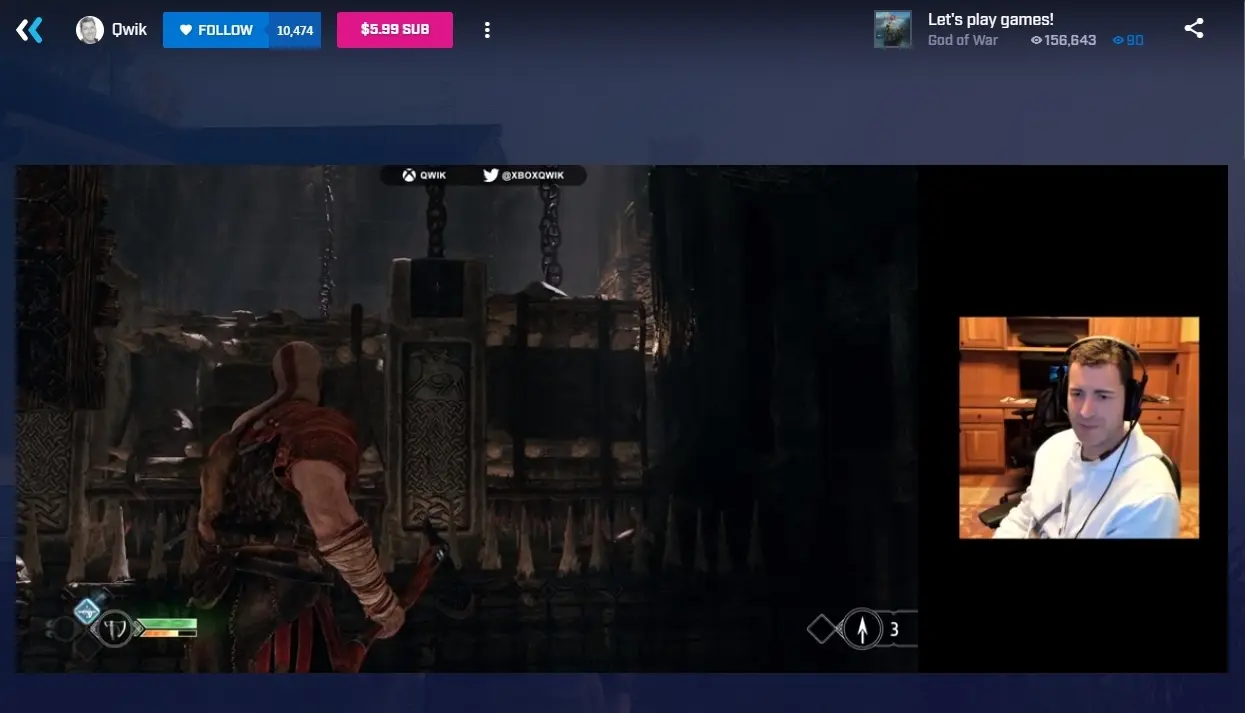The height and width of the screenshot is (713, 1245).
Task: Open the God of War game thumbnail
Action: 893,30
